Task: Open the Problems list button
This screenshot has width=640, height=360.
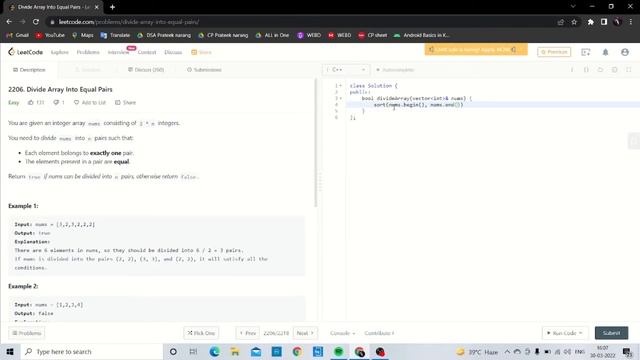Action: point(27,333)
